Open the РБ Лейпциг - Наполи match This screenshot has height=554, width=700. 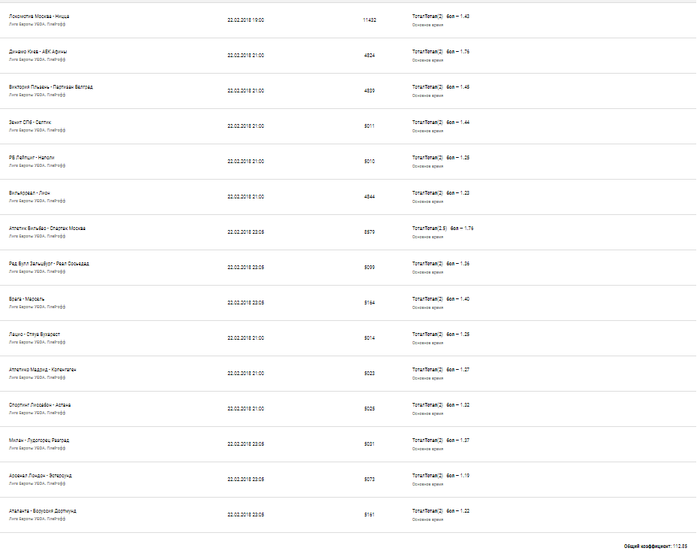tap(32, 158)
